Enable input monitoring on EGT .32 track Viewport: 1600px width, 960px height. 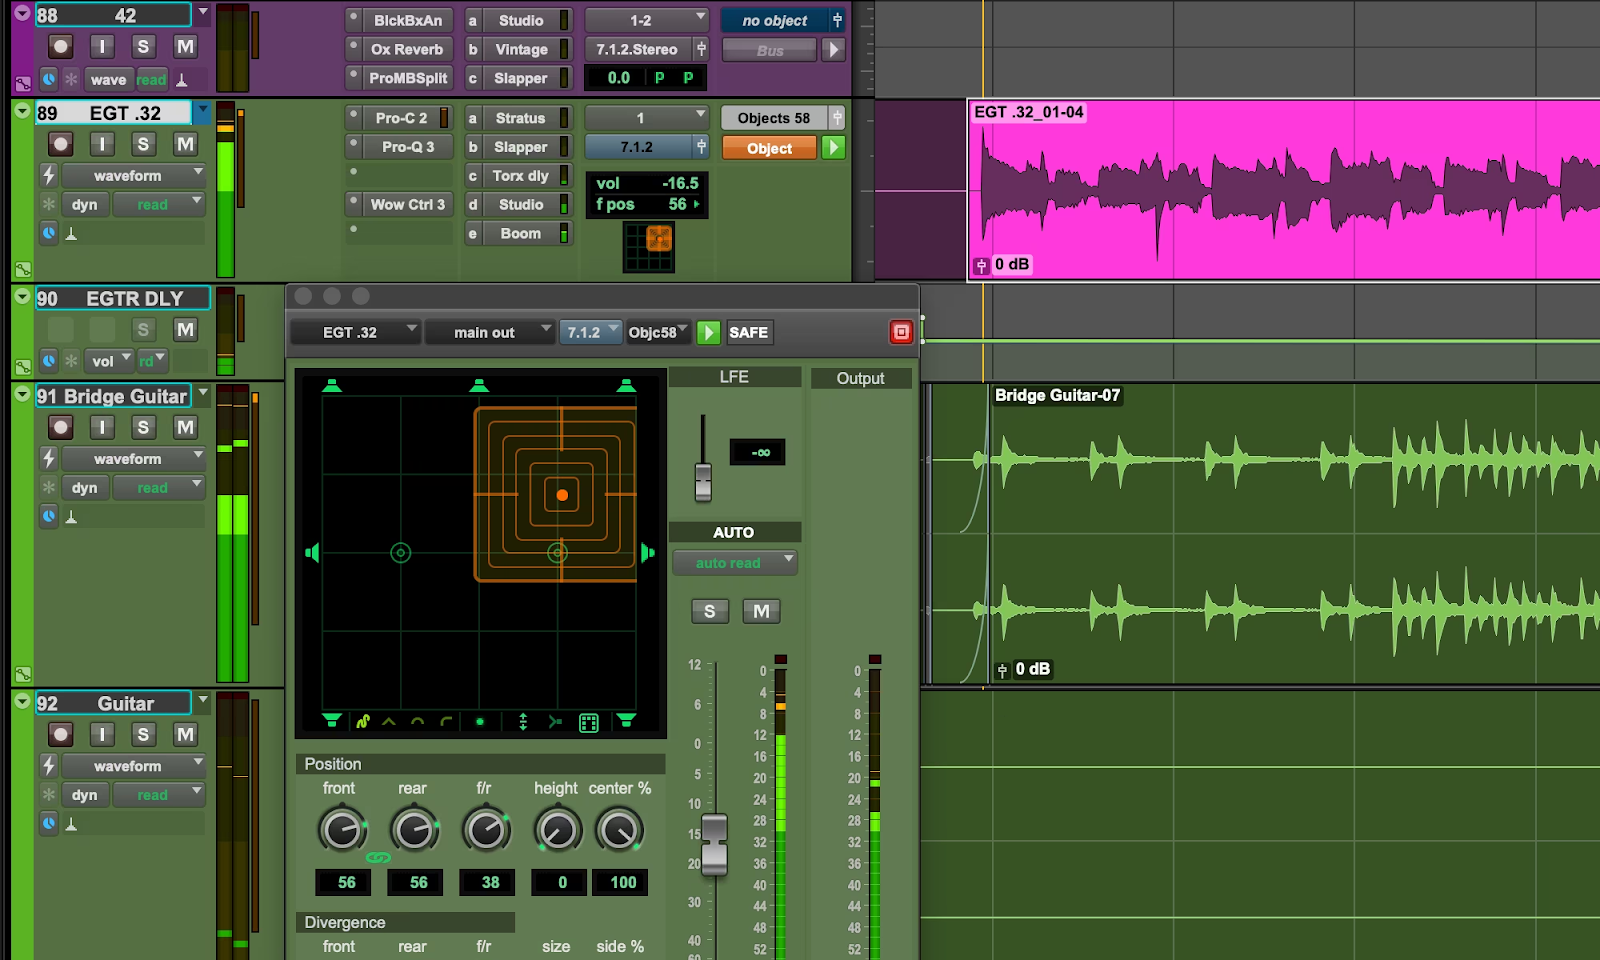(x=102, y=144)
